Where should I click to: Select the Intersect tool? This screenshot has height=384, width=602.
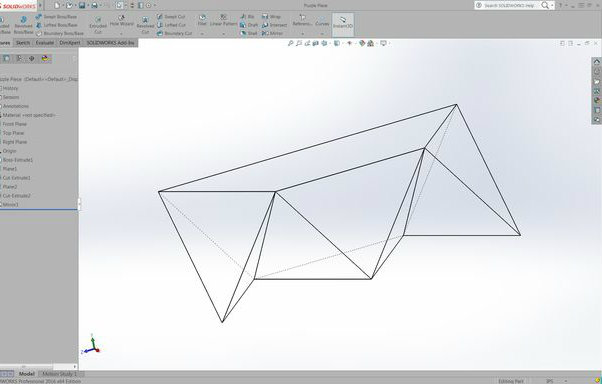click(275, 25)
